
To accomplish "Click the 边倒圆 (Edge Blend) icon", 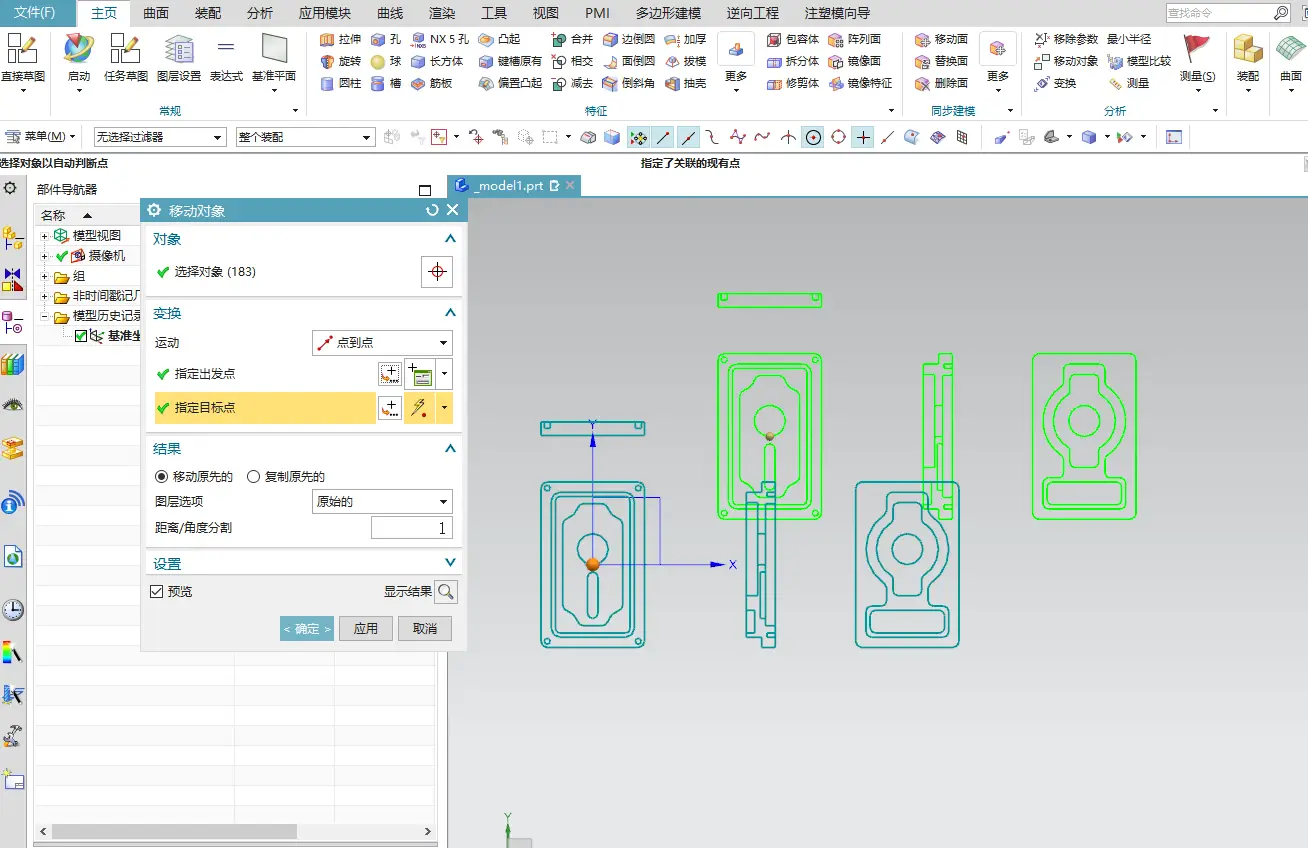I will 611,39.
